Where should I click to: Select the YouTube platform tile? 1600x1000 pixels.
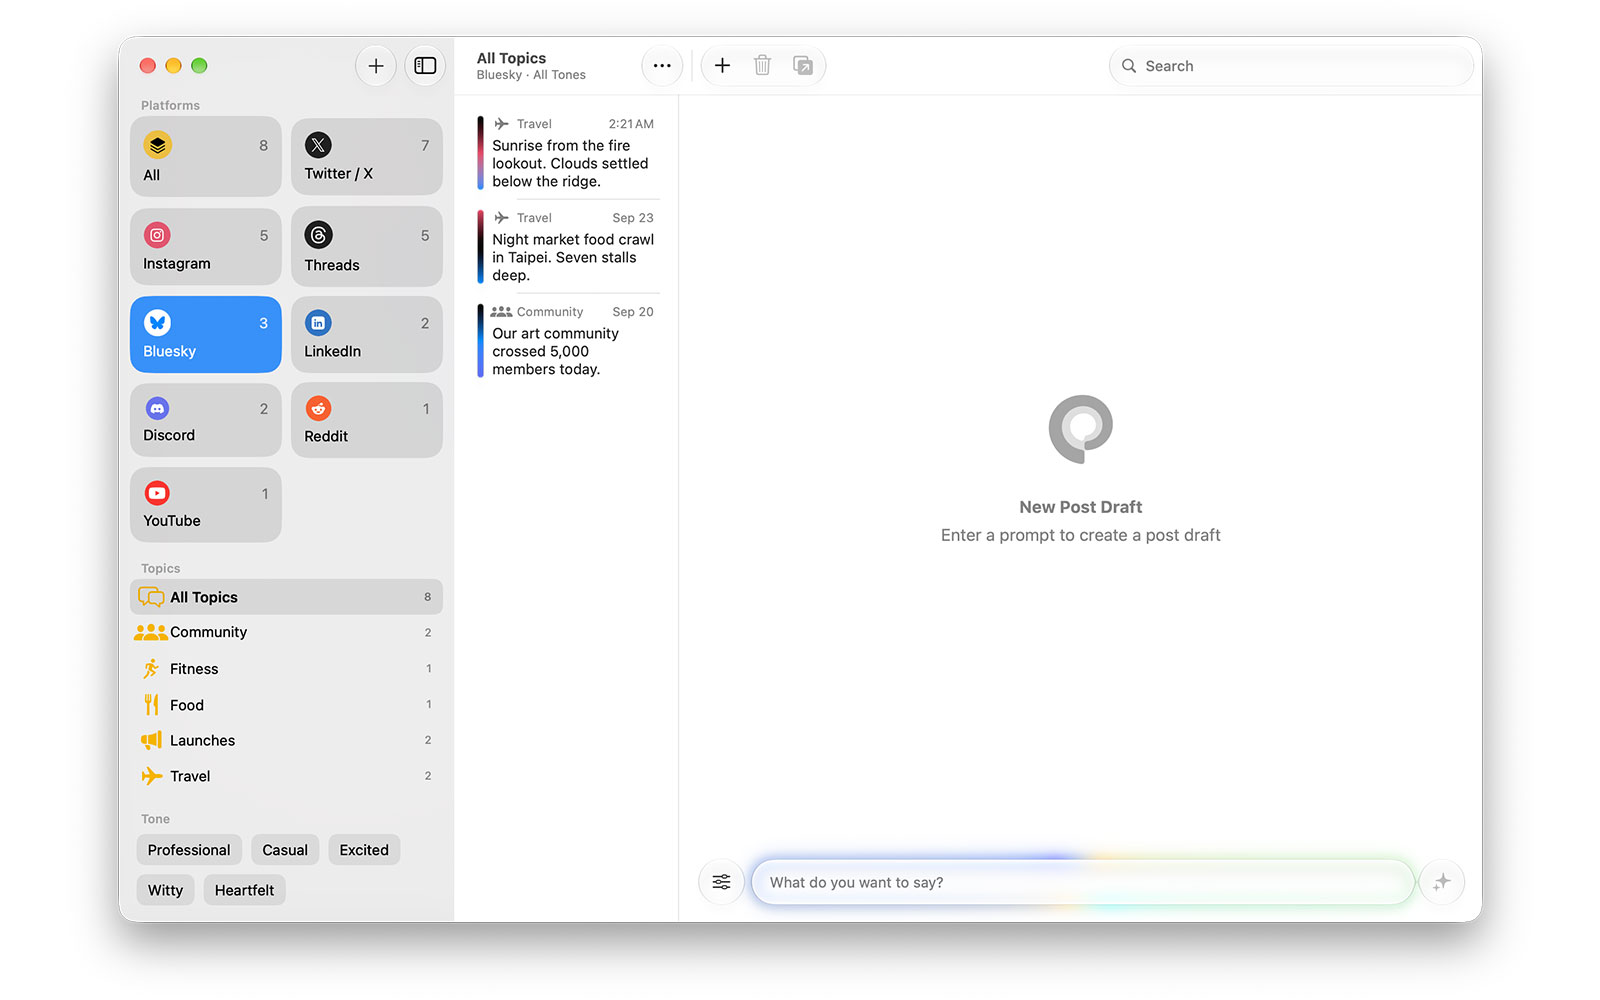point(206,505)
